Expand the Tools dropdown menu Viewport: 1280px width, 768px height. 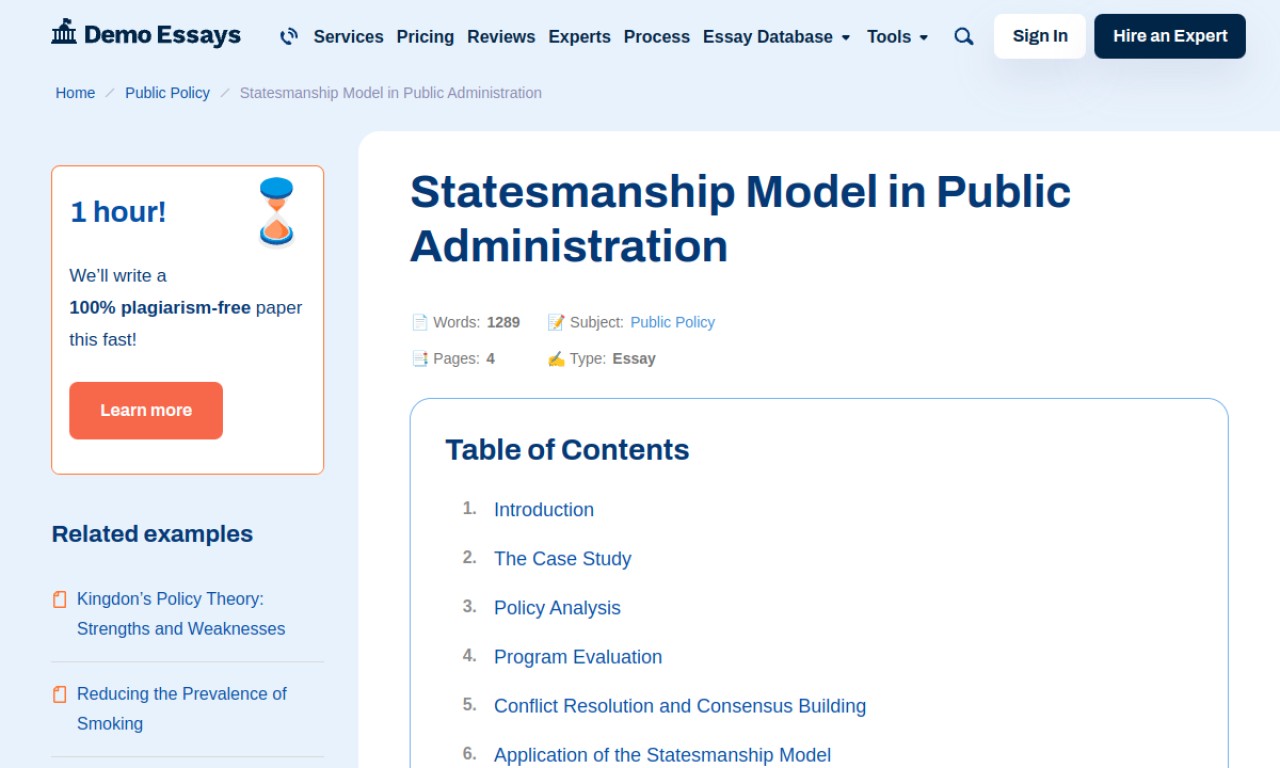[898, 36]
